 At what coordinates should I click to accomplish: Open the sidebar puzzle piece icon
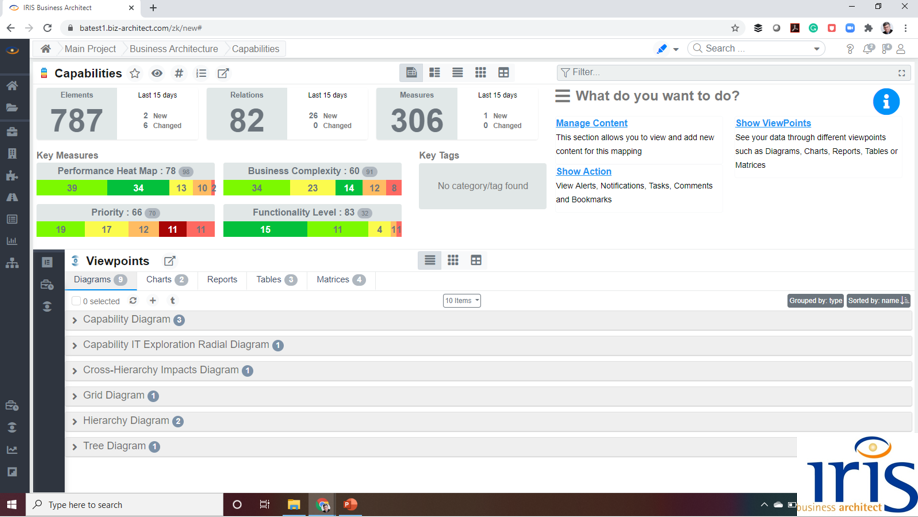tap(12, 176)
